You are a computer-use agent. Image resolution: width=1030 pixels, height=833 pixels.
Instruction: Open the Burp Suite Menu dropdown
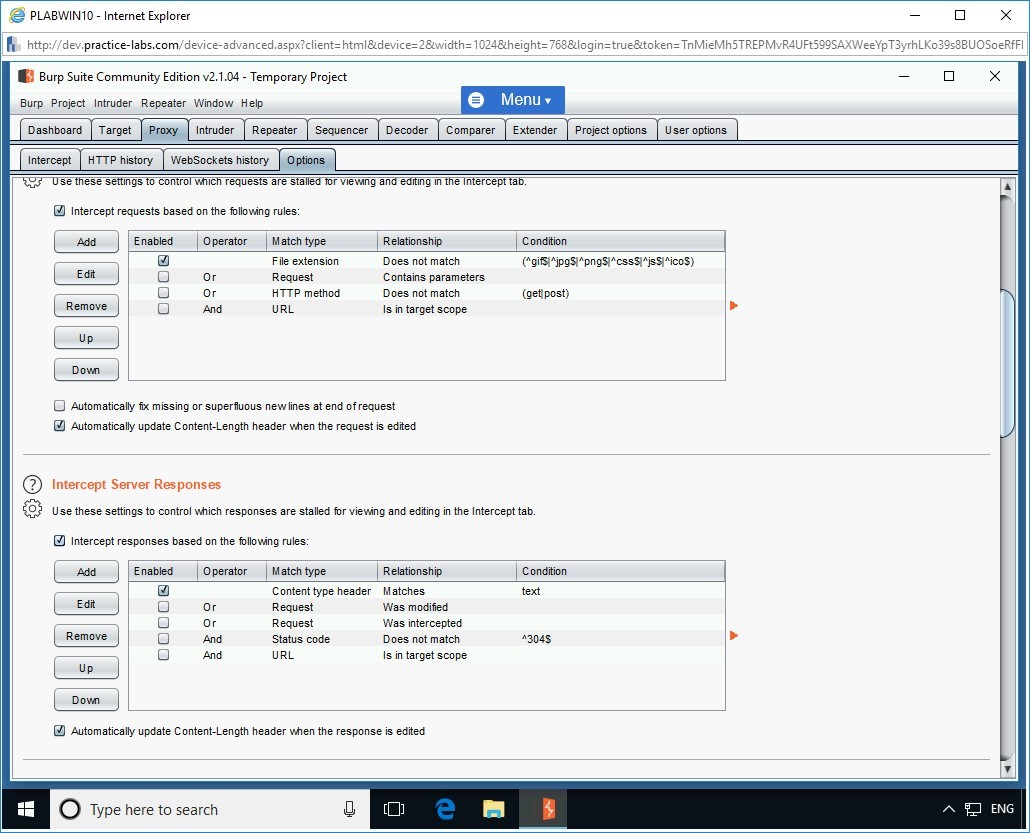[512, 100]
